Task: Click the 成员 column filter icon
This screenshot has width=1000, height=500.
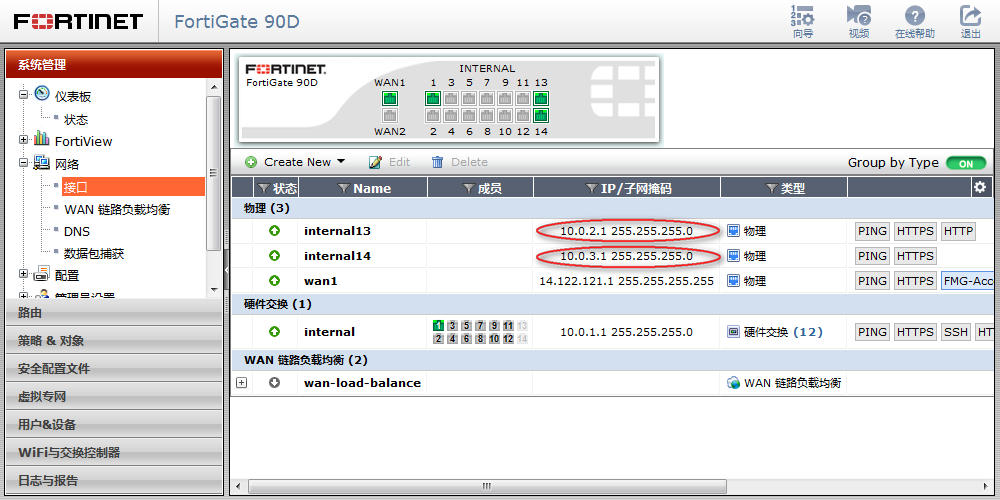Action: click(x=469, y=188)
